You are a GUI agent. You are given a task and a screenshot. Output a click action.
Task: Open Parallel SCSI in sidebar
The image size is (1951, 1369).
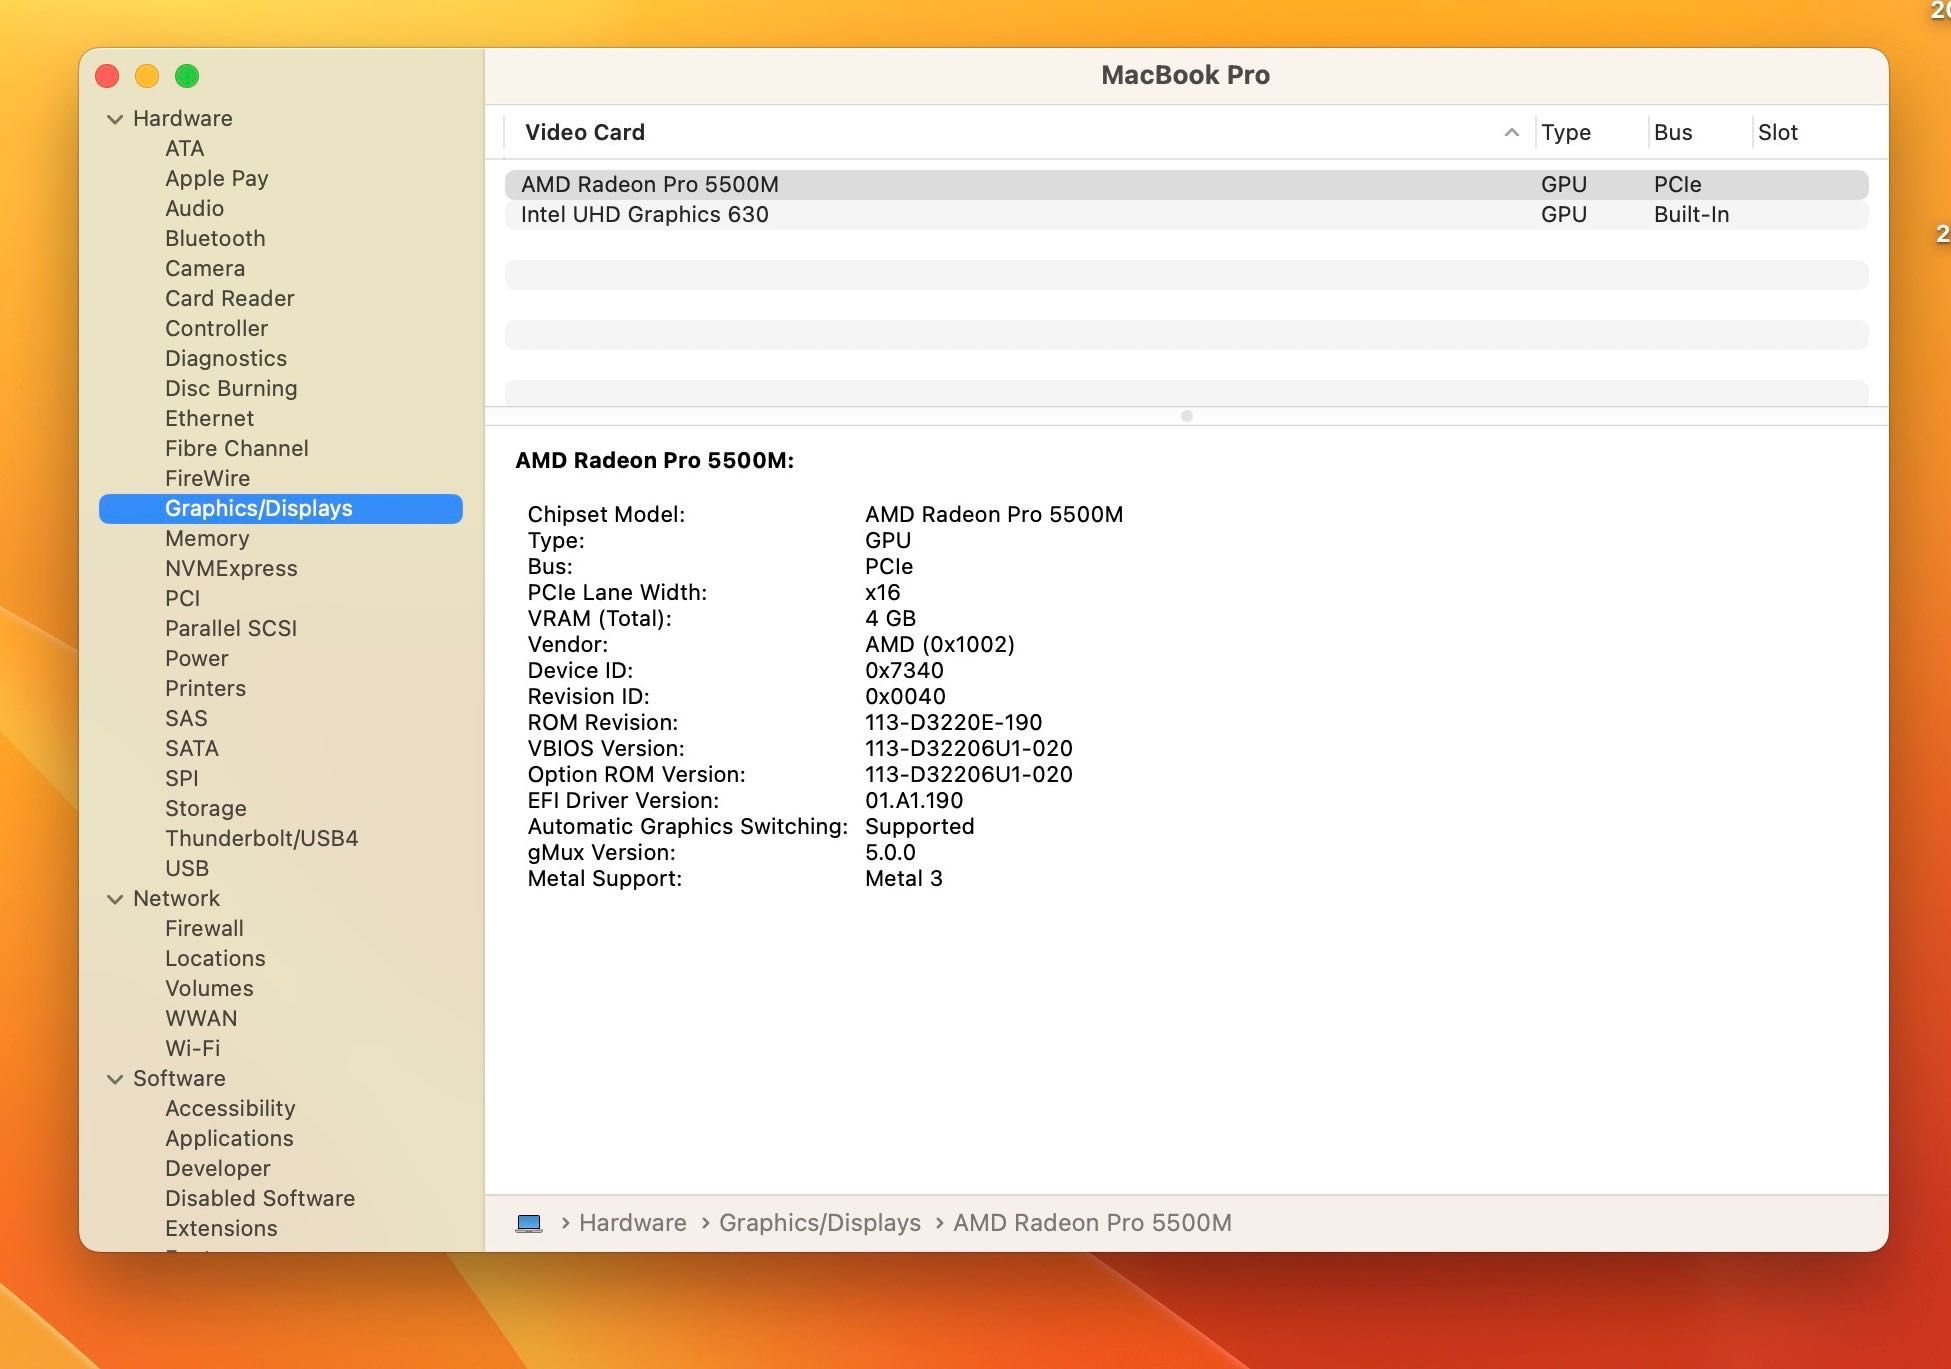coord(231,628)
